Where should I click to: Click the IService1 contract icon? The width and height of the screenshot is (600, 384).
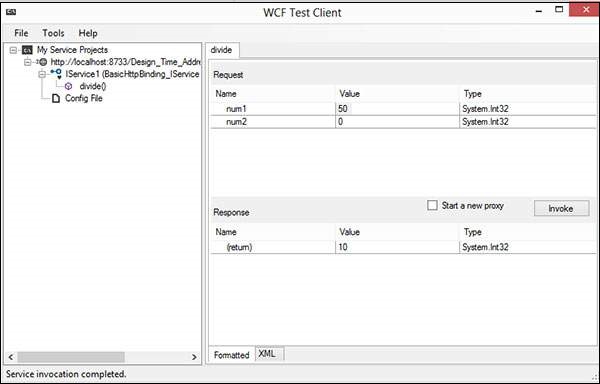(57, 74)
